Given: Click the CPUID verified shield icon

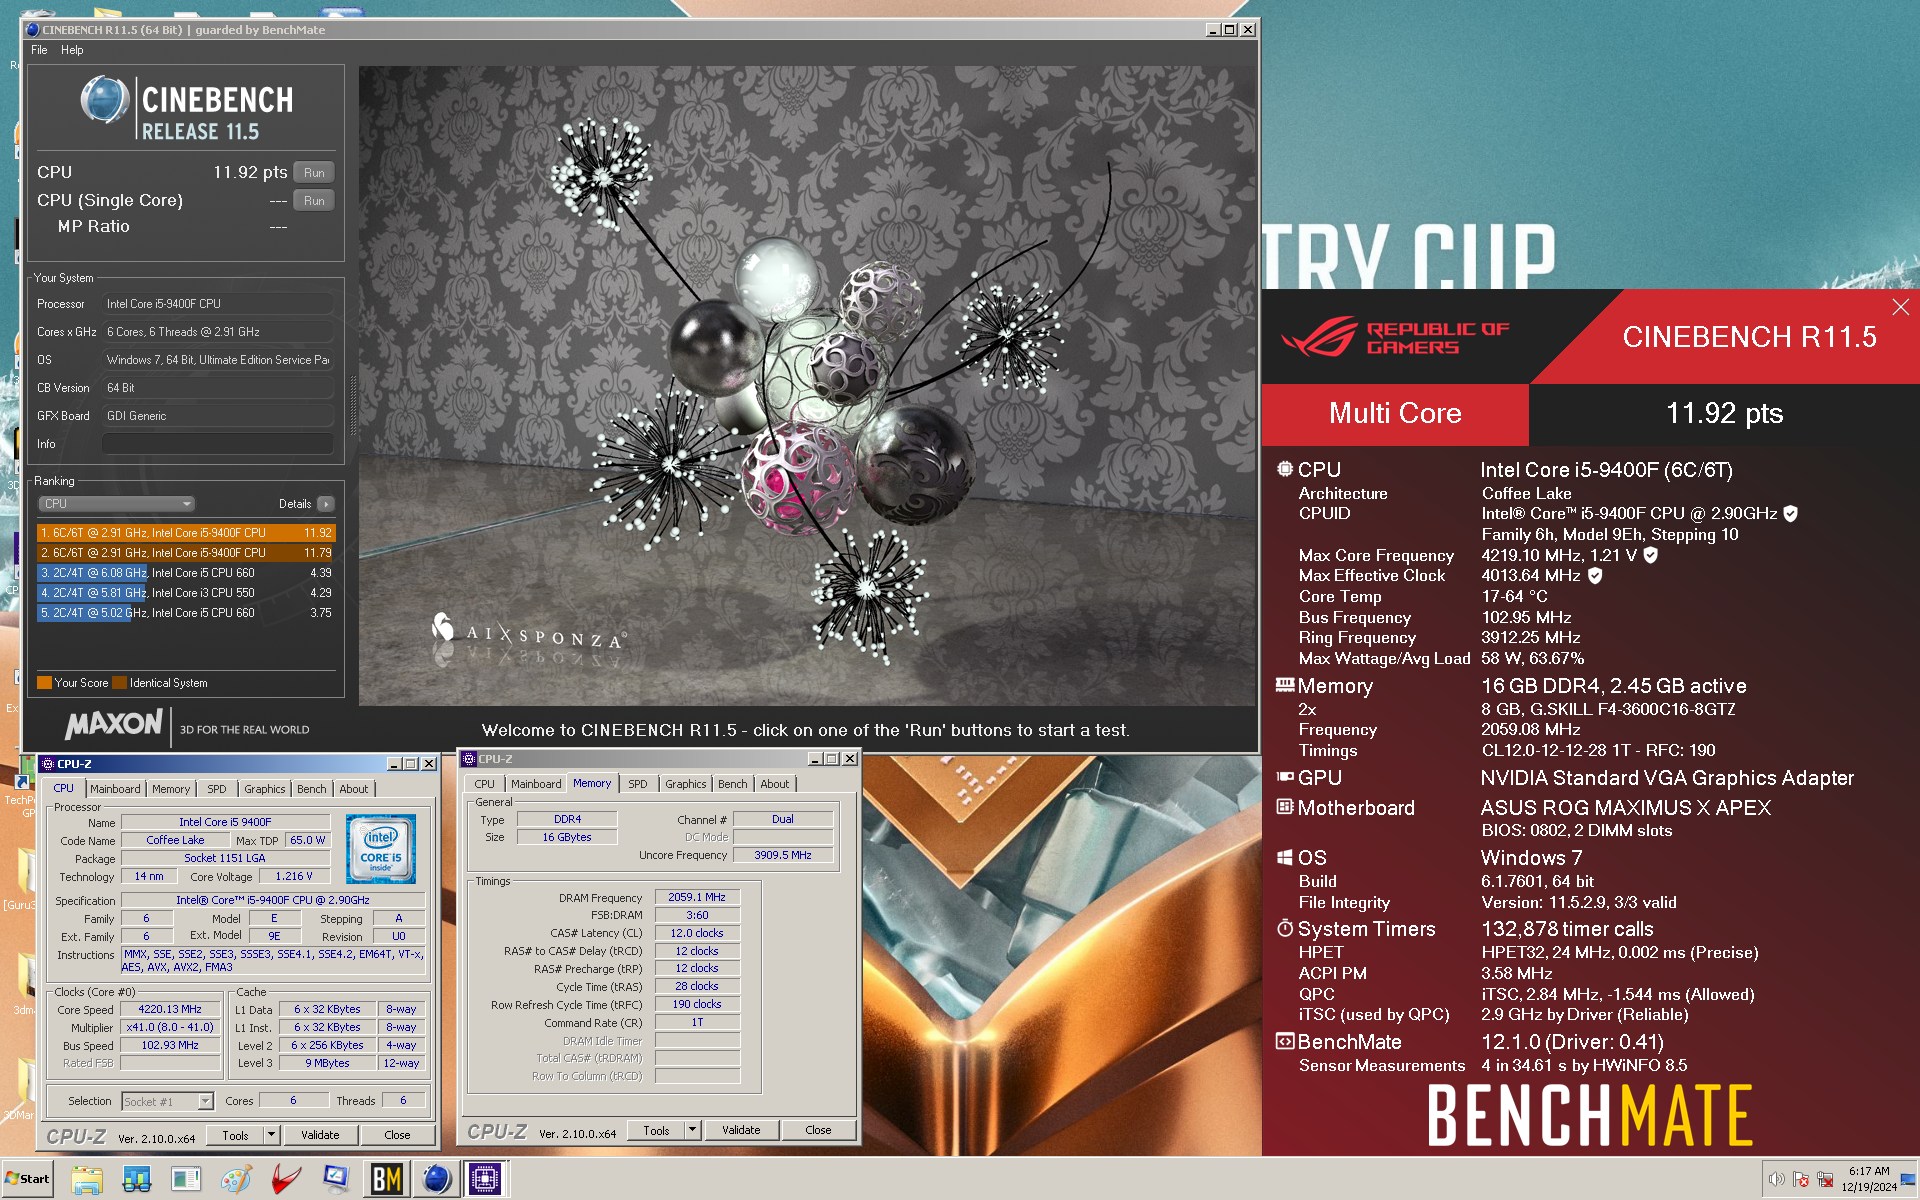Looking at the screenshot, I should pyautogui.click(x=1791, y=513).
